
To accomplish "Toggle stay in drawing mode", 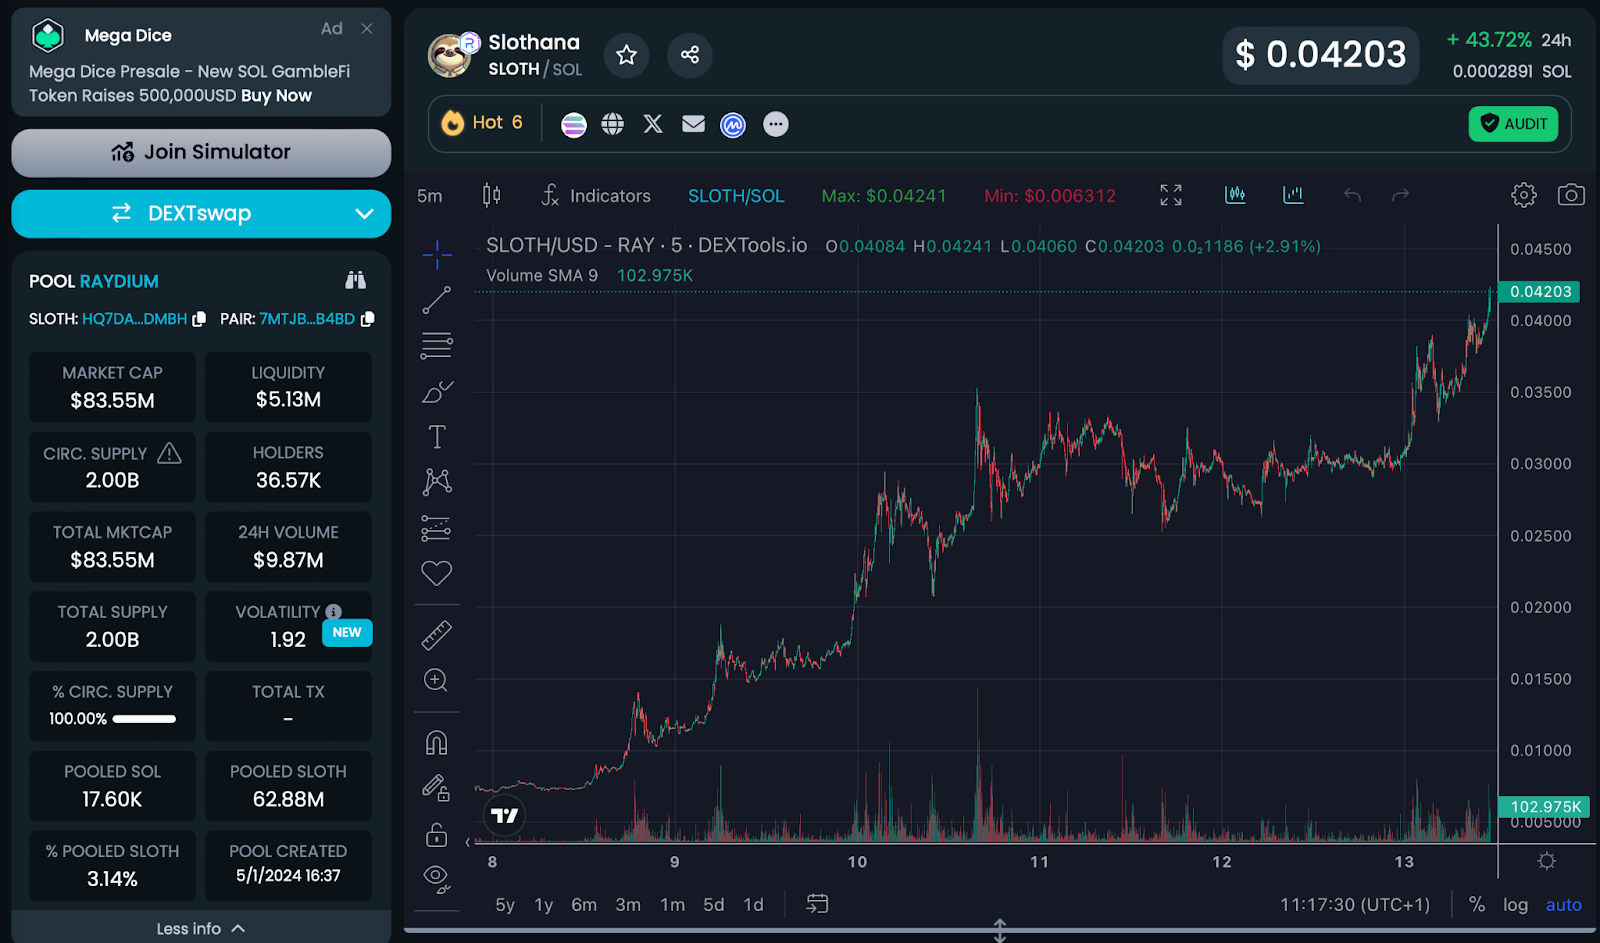I will coord(437,789).
